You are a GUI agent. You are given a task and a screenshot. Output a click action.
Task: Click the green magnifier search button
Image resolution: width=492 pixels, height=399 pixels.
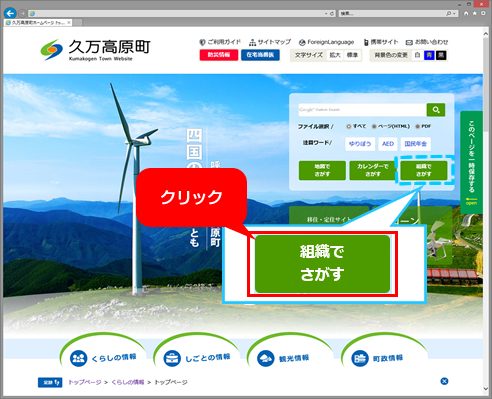pyautogui.click(x=436, y=110)
